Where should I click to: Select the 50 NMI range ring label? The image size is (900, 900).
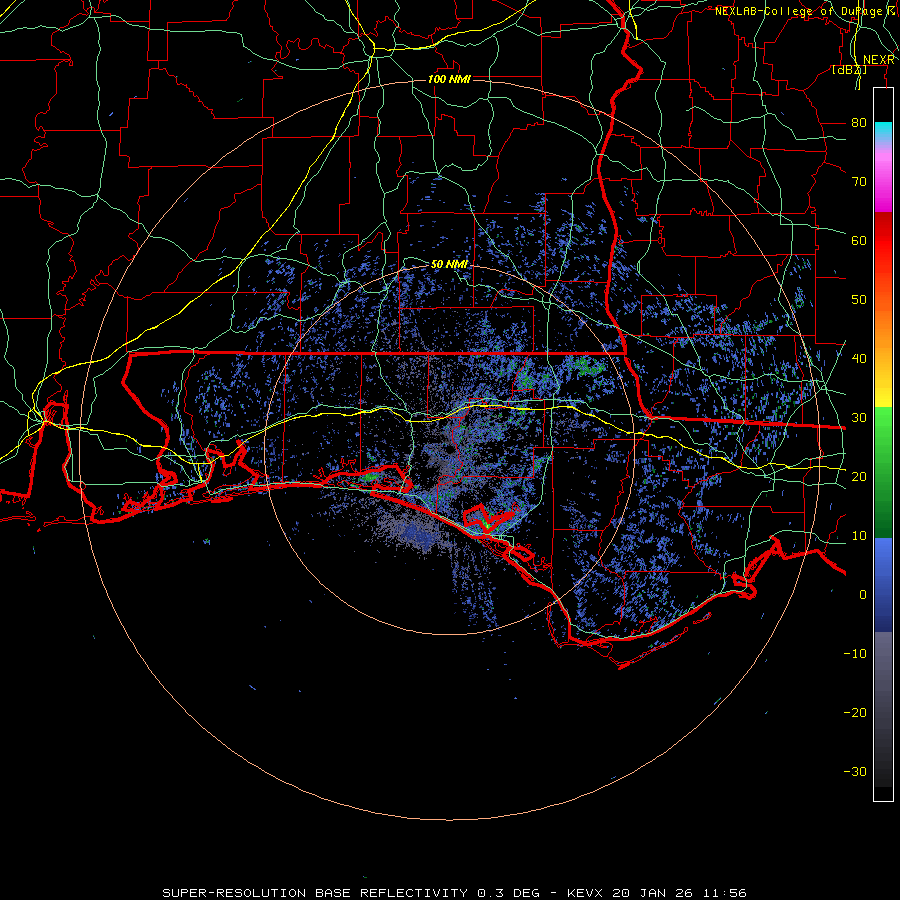(x=449, y=264)
